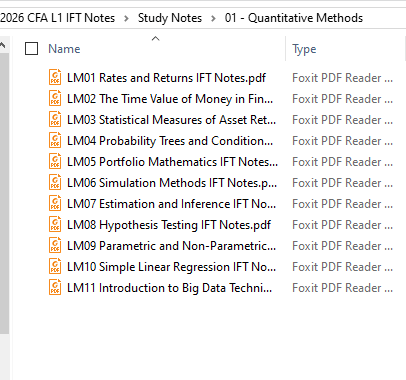Go to the Study Notes breadcrumb folder
This screenshot has height=380, width=406.
170,18
